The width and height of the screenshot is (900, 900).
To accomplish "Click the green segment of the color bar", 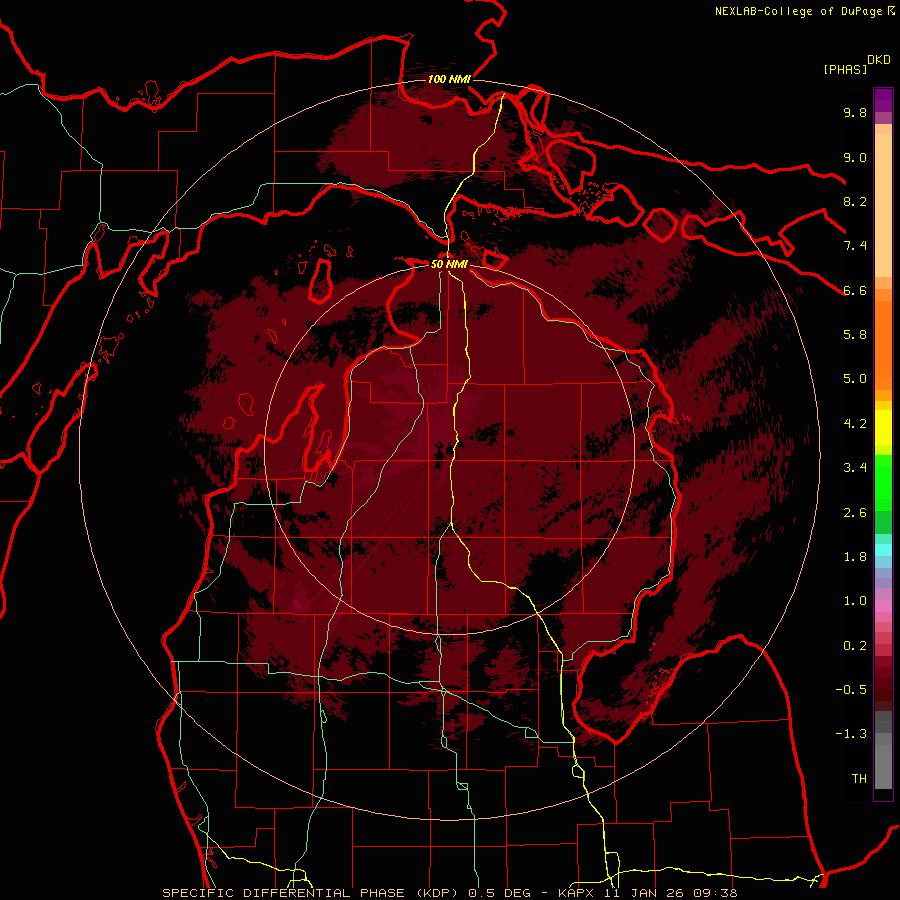I will [883, 483].
